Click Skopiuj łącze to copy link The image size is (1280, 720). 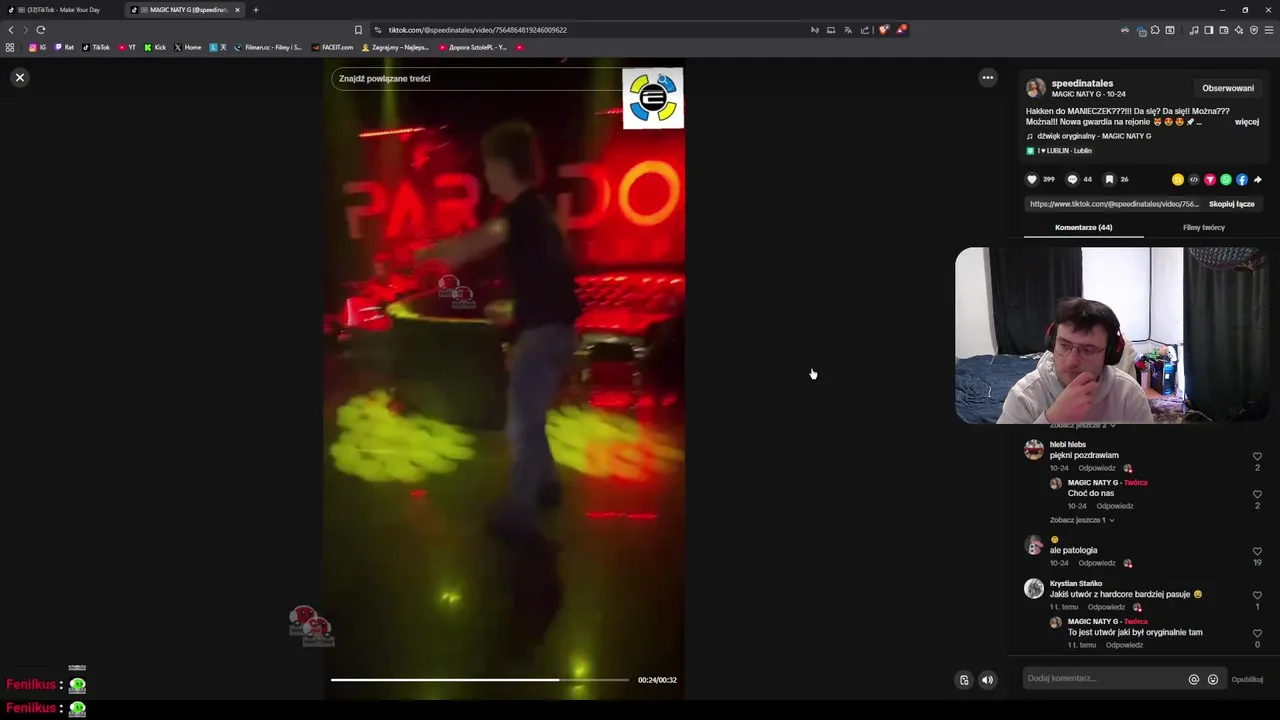[x=1231, y=204]
